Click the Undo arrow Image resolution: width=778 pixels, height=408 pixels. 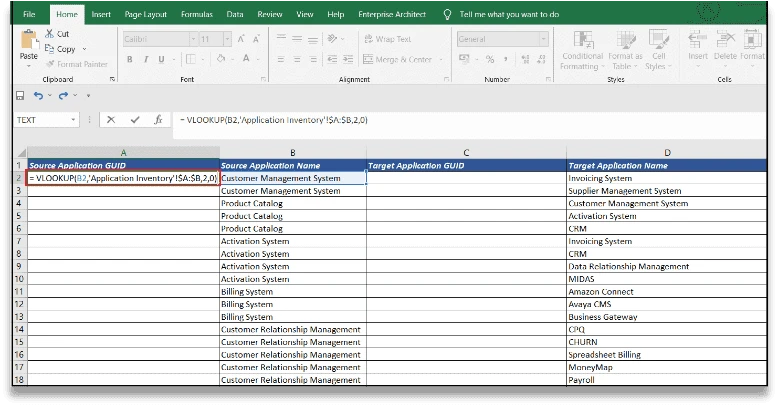(x=38, y=95)
